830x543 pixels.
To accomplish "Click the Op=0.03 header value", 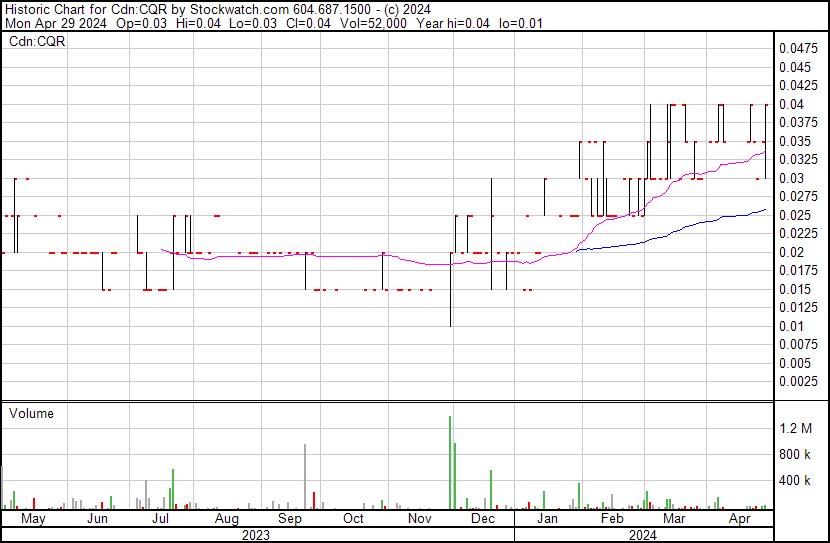I will [141, 23].
